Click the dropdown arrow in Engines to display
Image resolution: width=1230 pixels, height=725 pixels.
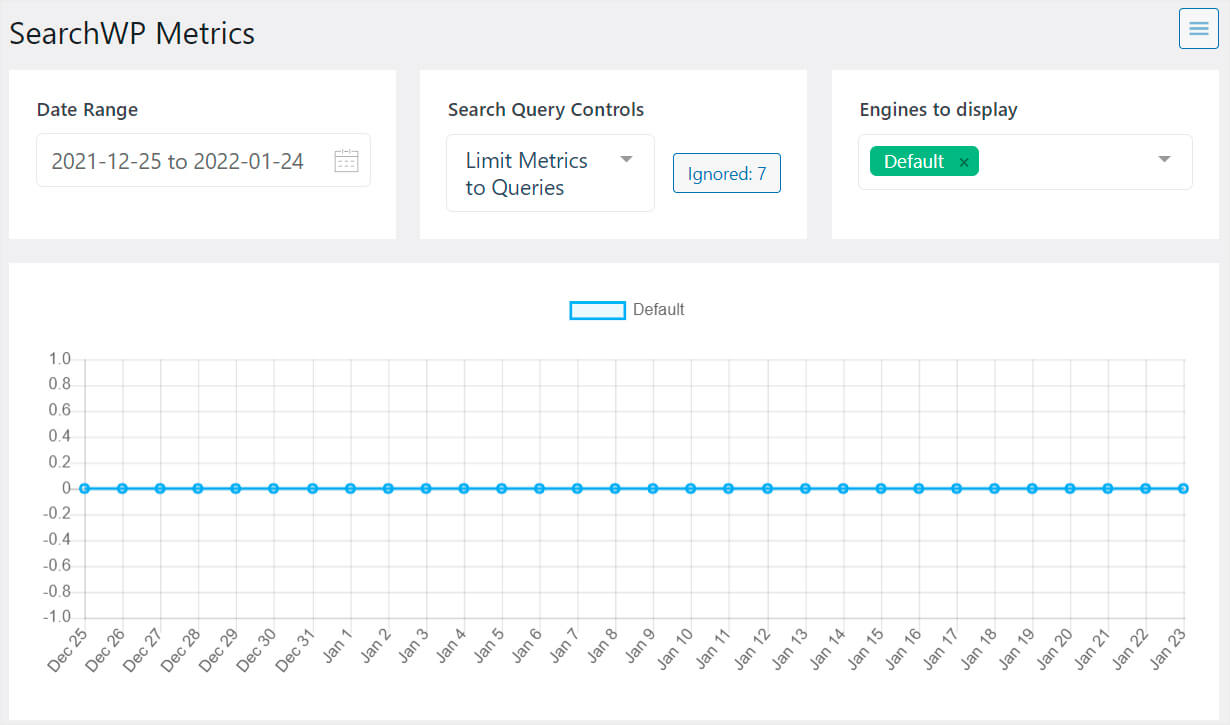[x=1163, y=160]
